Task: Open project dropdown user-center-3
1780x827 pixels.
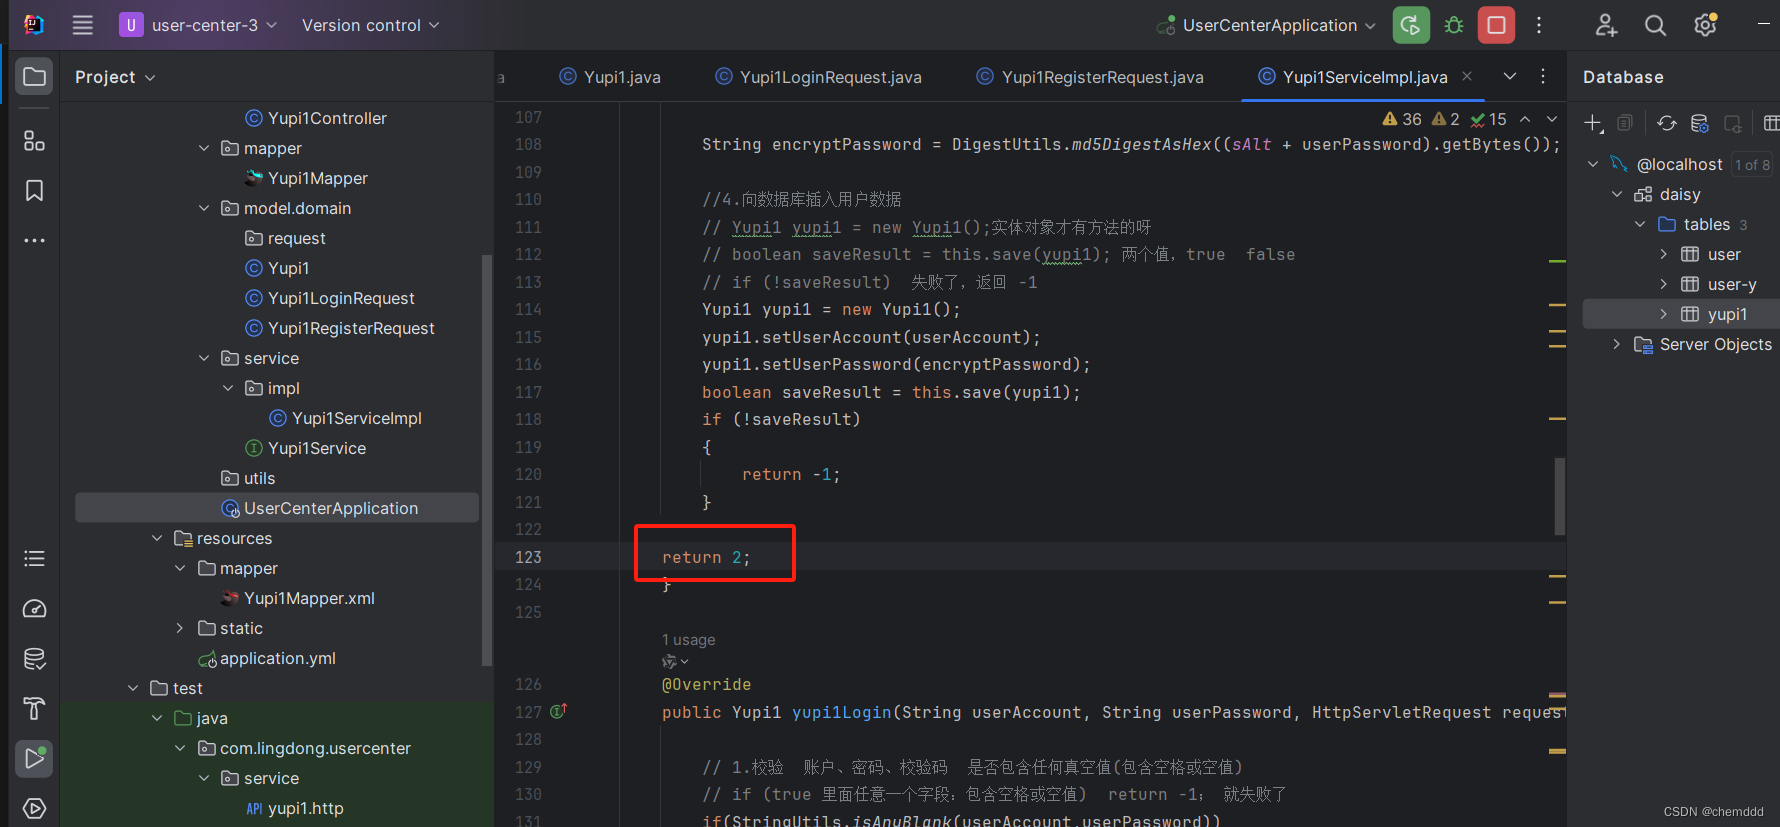Action: tap(198, 25)
